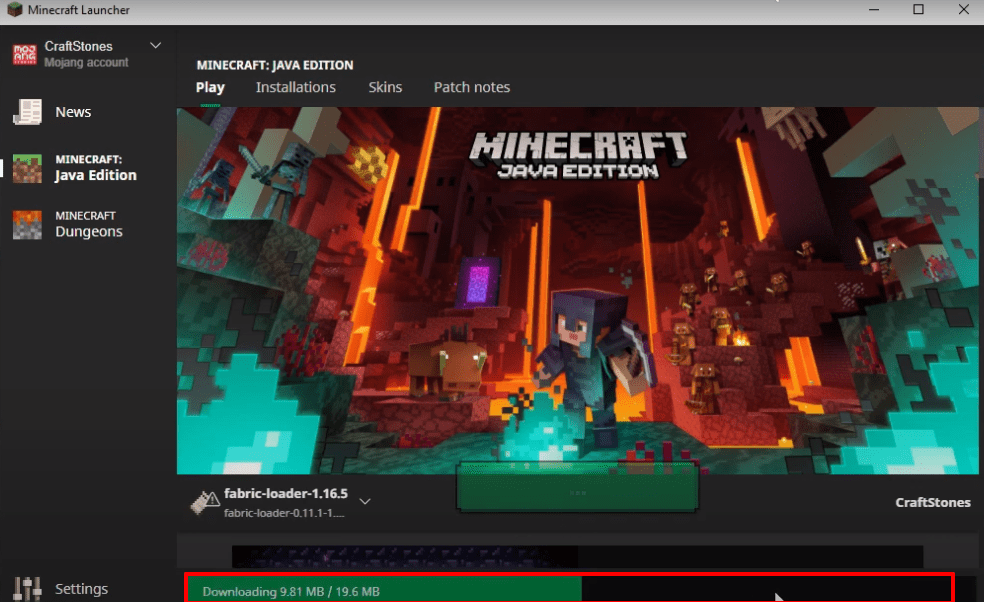Open the fabric-loader-1.16.5 installation selector
Image resolution: width=984 pixels, height=602 pixels.
coord(281,502)
